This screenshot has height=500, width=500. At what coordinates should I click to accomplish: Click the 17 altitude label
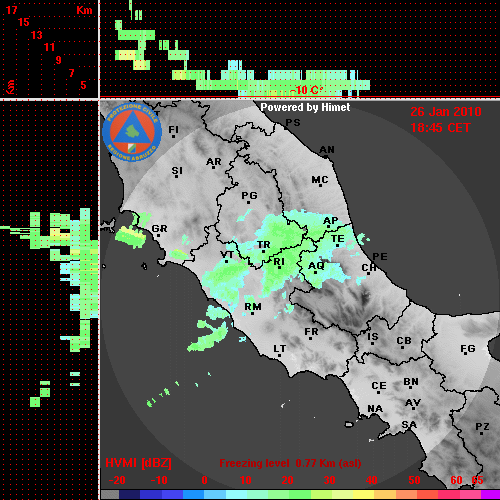tap(11, 10)
